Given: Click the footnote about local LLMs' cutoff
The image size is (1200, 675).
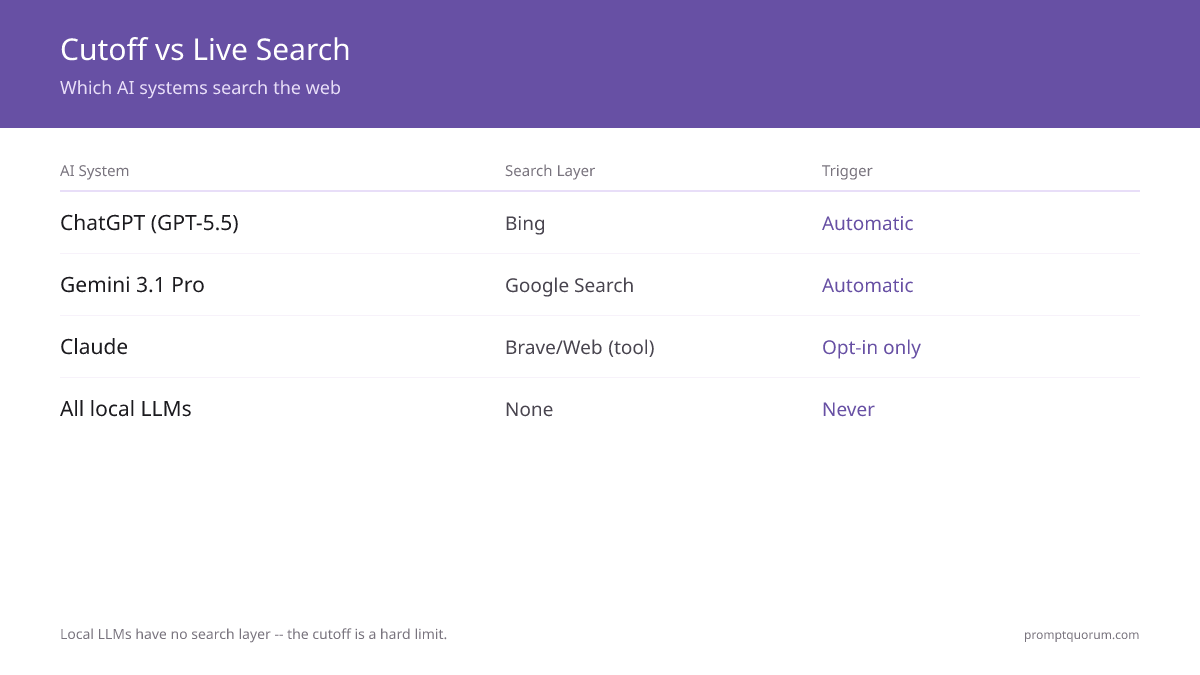Looking at the screenshot, I should (x=253, y=634).
